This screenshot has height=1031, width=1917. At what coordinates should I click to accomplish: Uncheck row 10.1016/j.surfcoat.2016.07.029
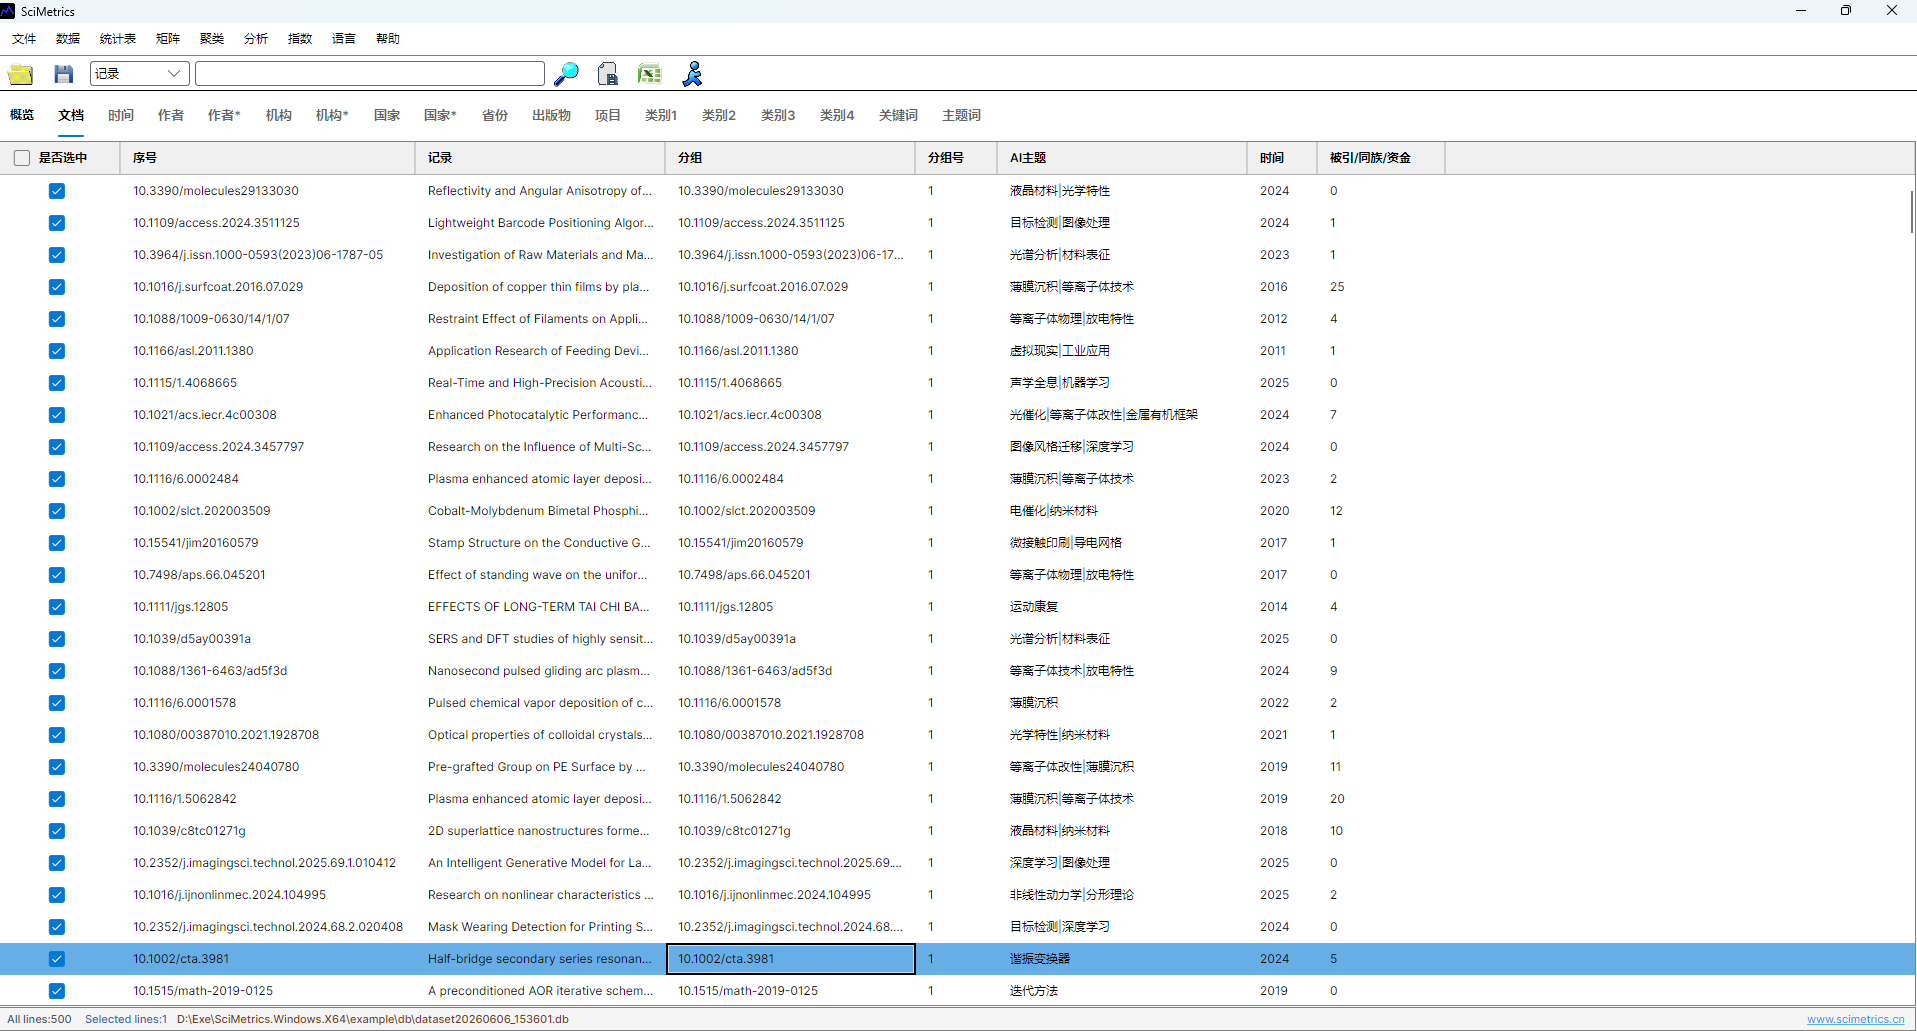[x=57, y=287]
